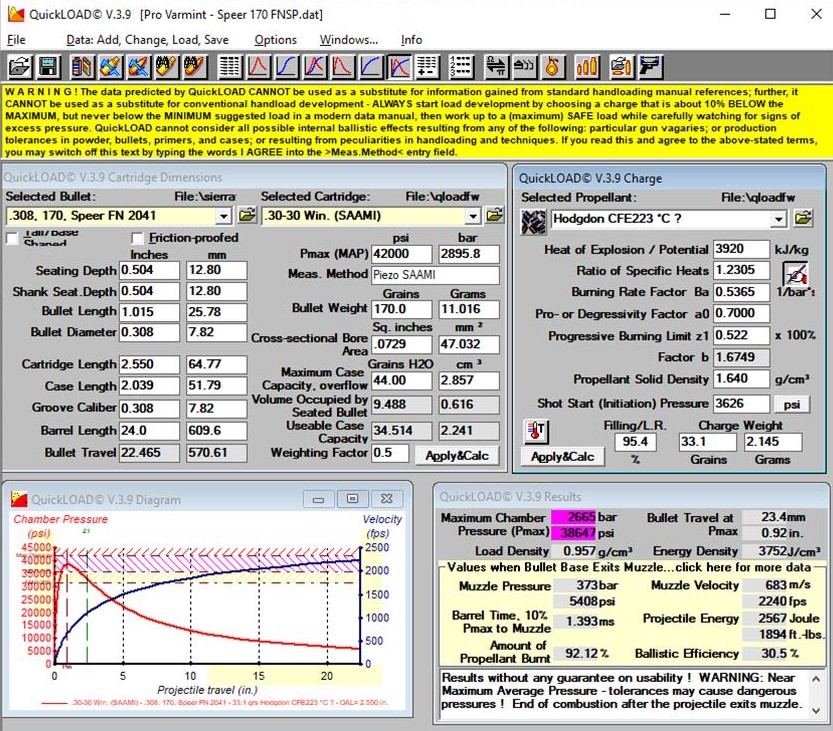833x731 pixels.
Task: Click the folder with cartridge toolbar icon
Action: (622, 67)
